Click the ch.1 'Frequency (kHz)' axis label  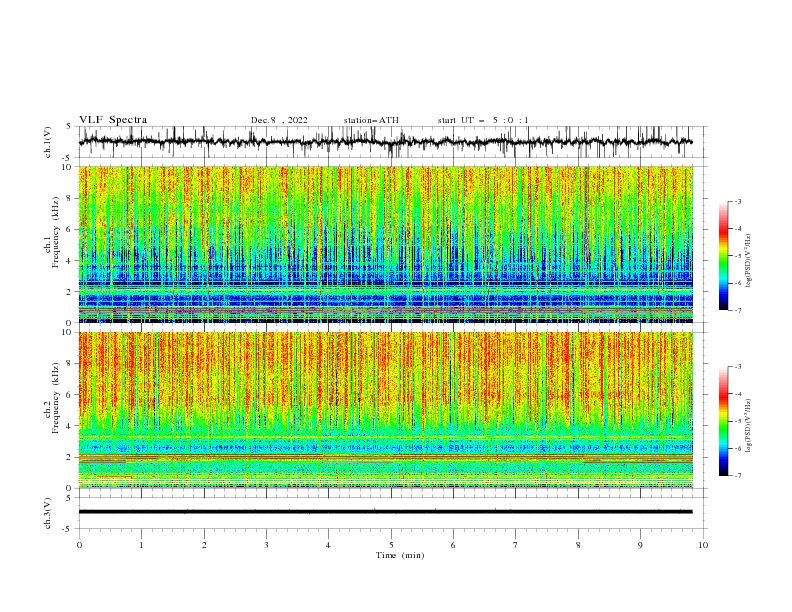pos(55,233)
